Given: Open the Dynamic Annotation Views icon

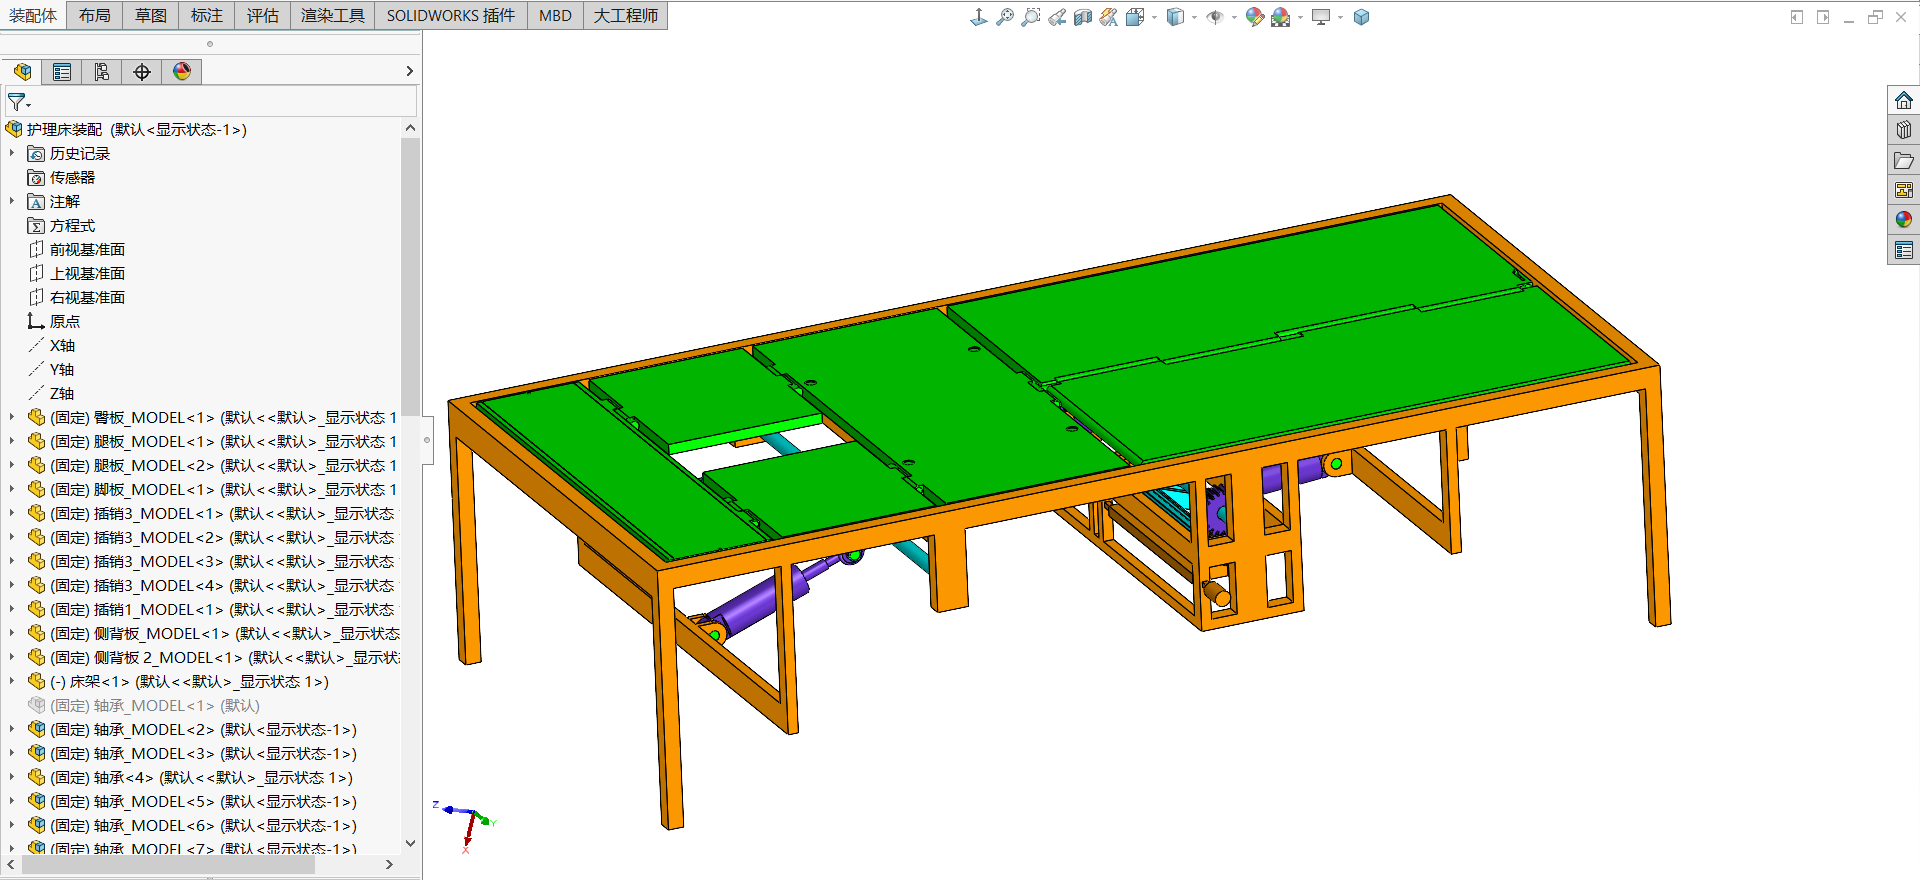Looking at the screenshot, I should click(x=1109, y=17).
